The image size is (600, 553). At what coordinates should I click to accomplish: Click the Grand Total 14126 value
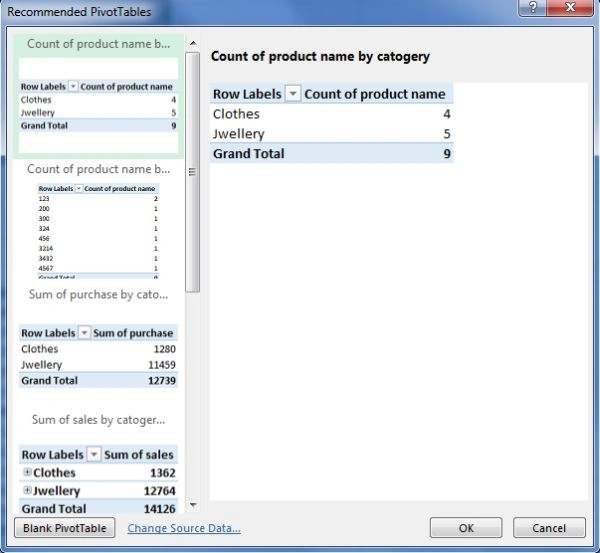(x=160, y=509)
